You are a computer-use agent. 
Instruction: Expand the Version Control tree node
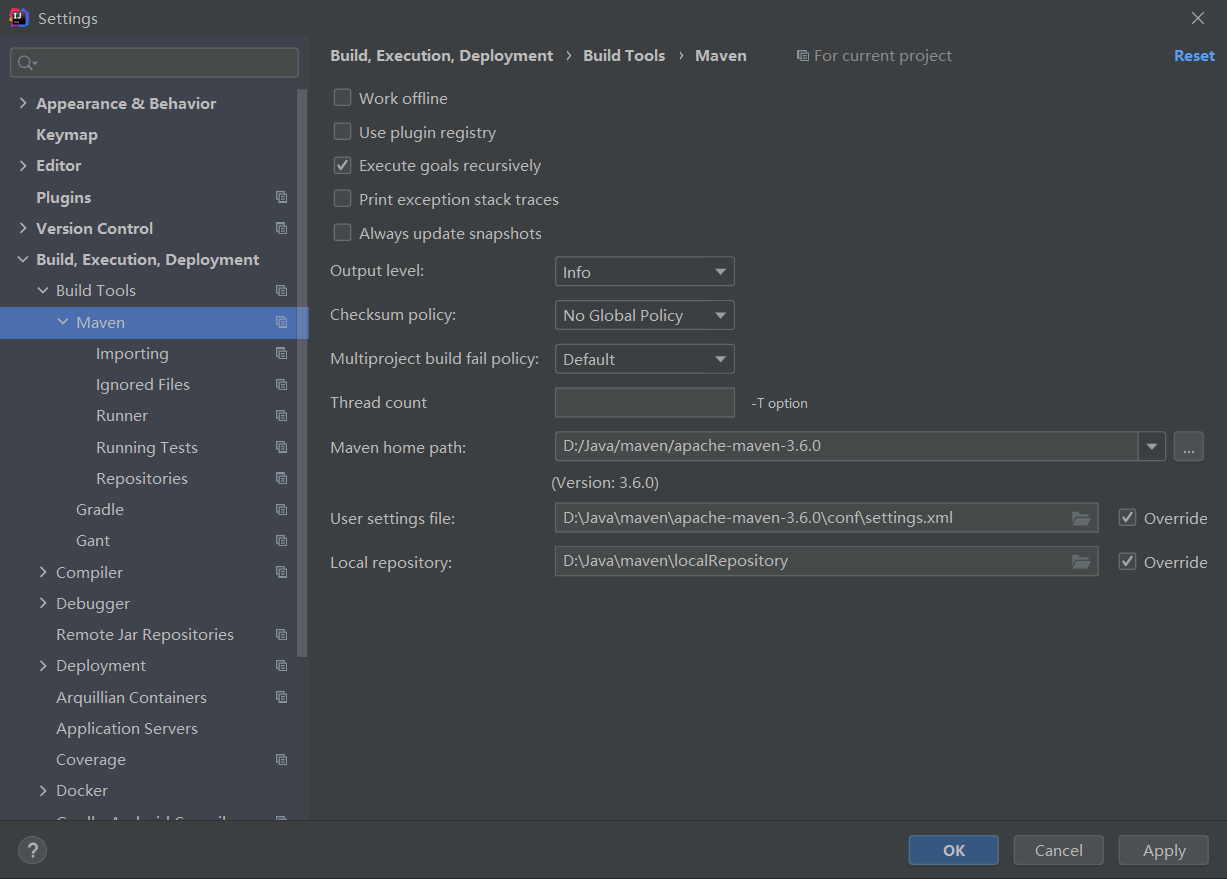[x=23, y=228]
